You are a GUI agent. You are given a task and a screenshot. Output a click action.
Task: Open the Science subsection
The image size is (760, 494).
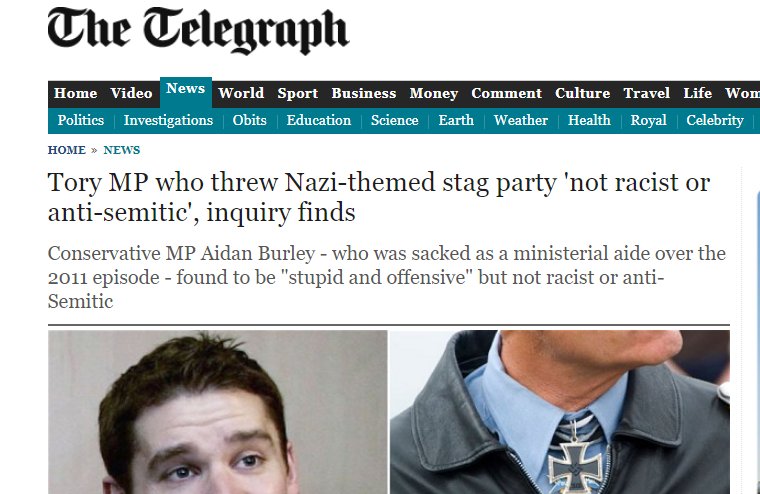[x=395, y=120]
